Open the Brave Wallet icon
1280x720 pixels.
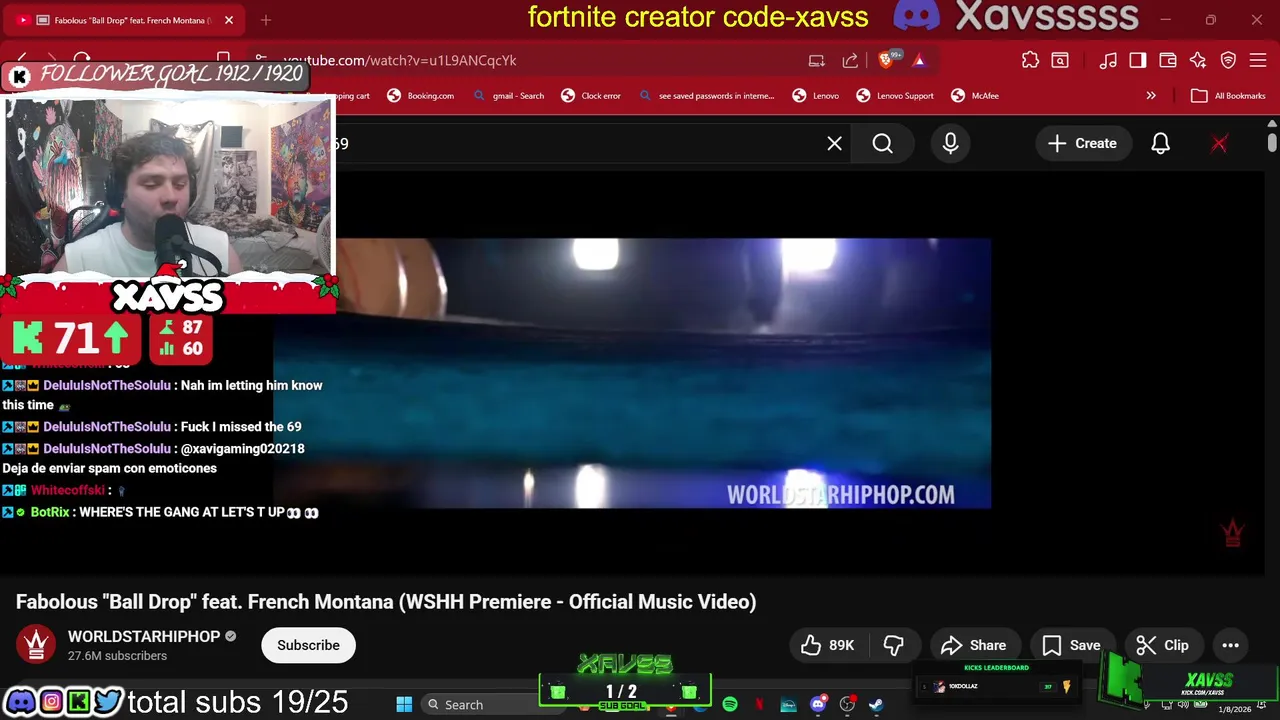1168,60
